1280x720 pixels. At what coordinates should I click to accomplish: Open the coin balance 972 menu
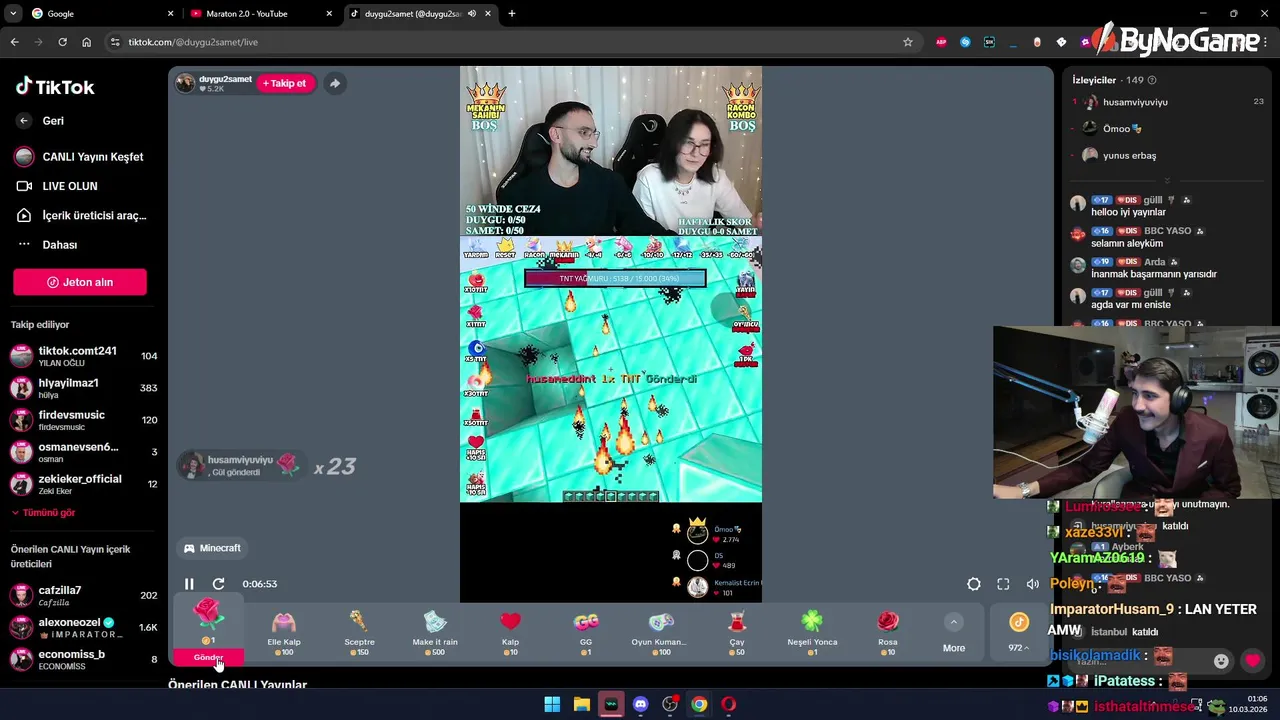pyautogui.click(x=1019, y=633)
